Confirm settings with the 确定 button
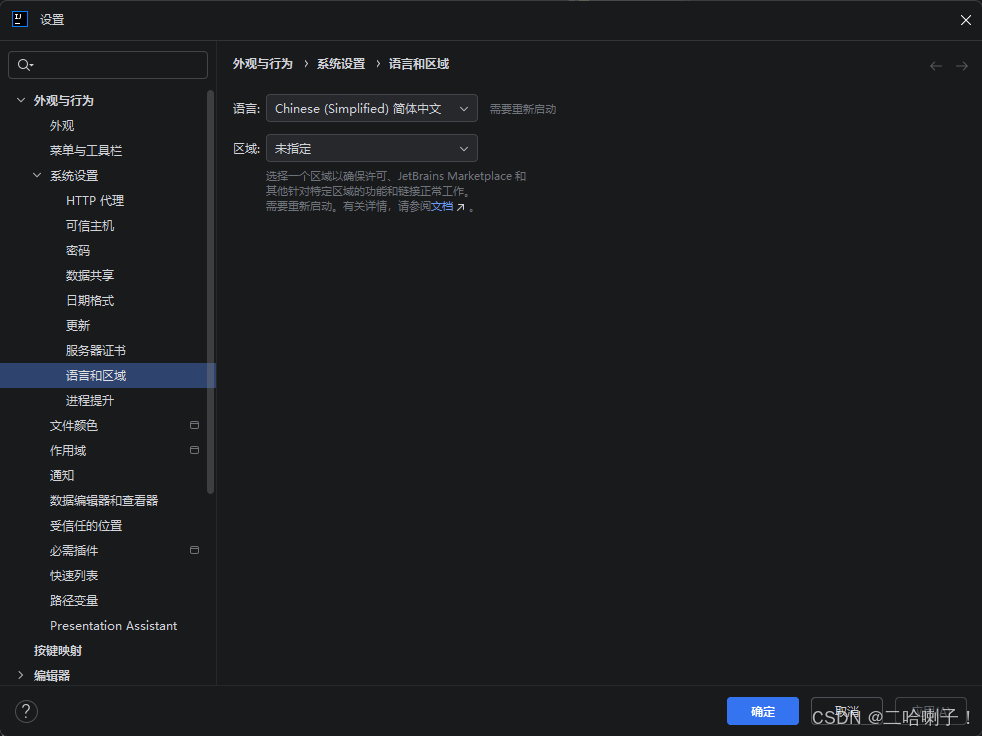982x736 pixels. [x=762, y=711]
